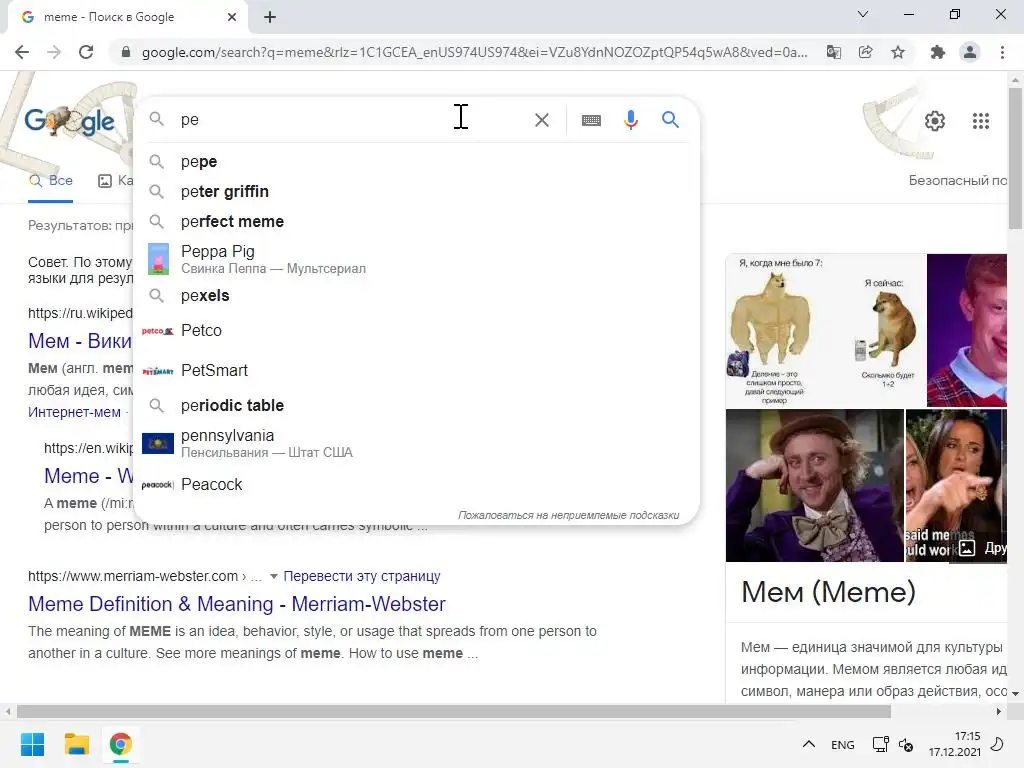
Task: Click the Chrome forward arrow
Action: coord(54,52)
